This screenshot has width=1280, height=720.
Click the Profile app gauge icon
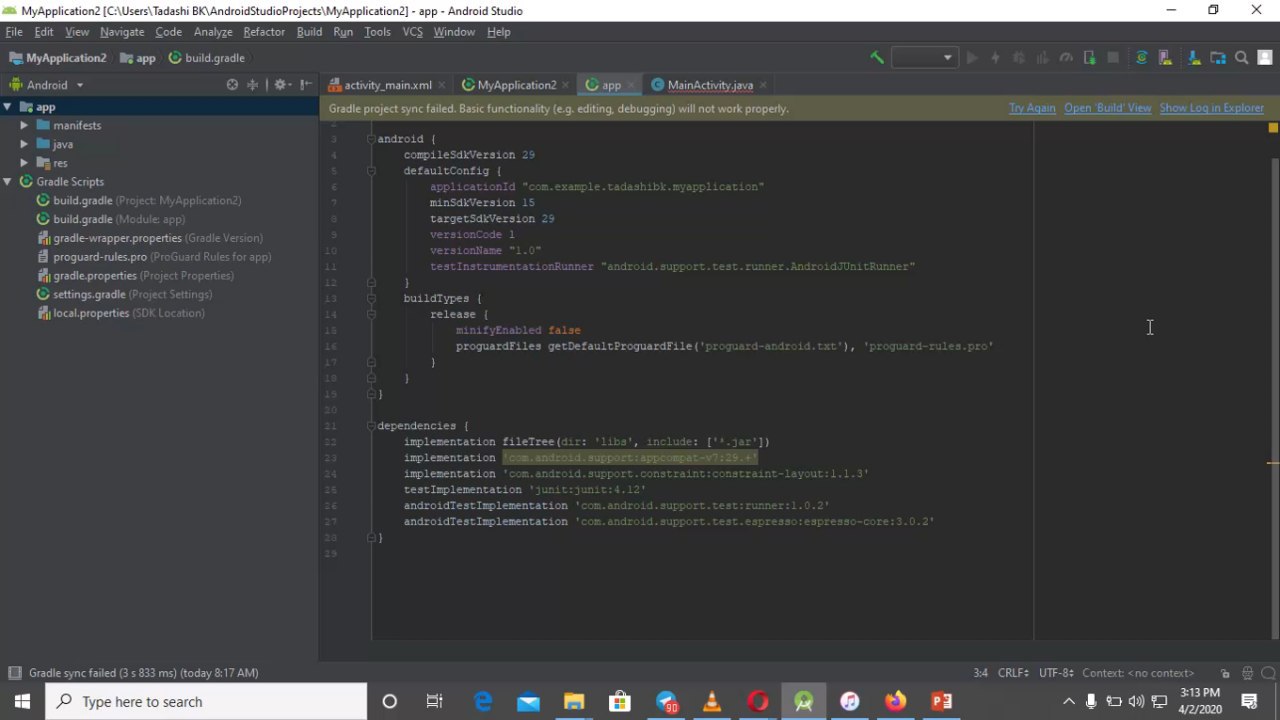coord(1066,58)
